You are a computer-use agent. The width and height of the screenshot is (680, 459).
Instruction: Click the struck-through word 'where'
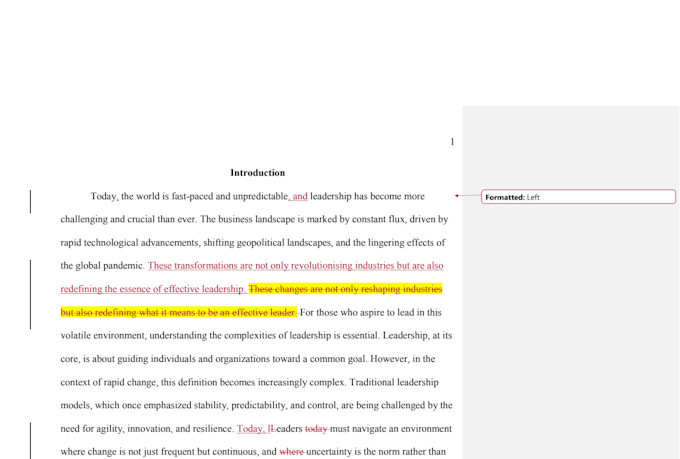point(291,452)
